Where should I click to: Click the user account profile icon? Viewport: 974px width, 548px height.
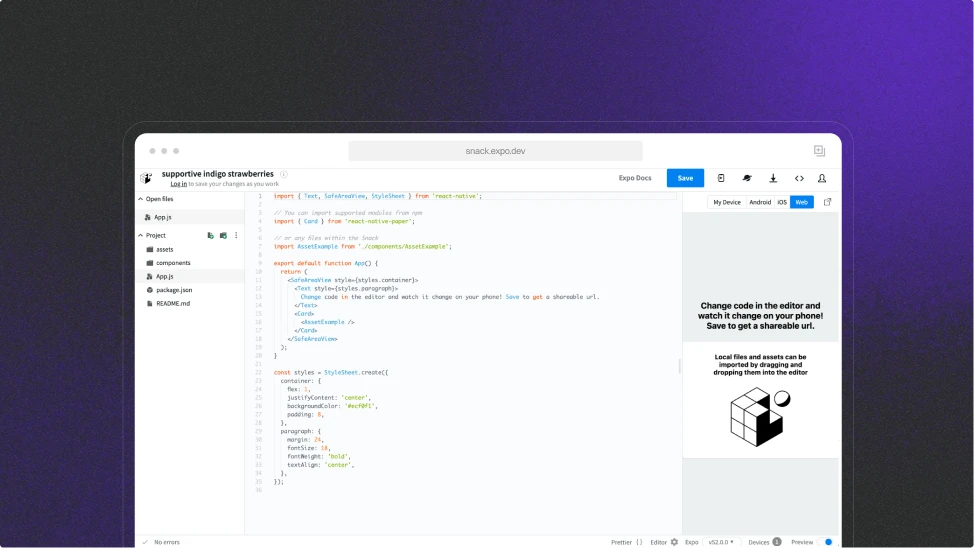click(822, 178)
